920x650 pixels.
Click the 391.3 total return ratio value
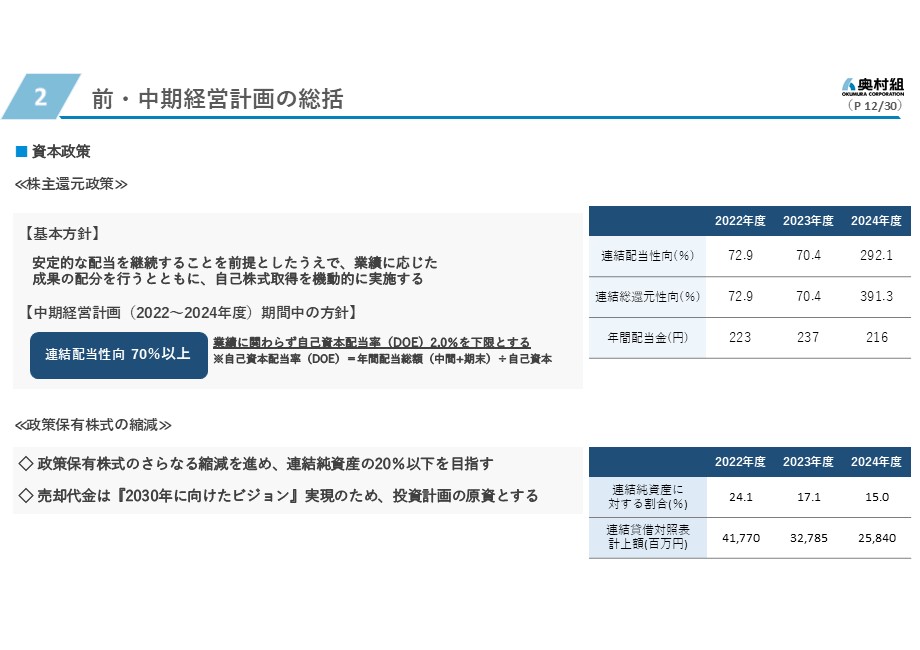[x=876, y=297]
